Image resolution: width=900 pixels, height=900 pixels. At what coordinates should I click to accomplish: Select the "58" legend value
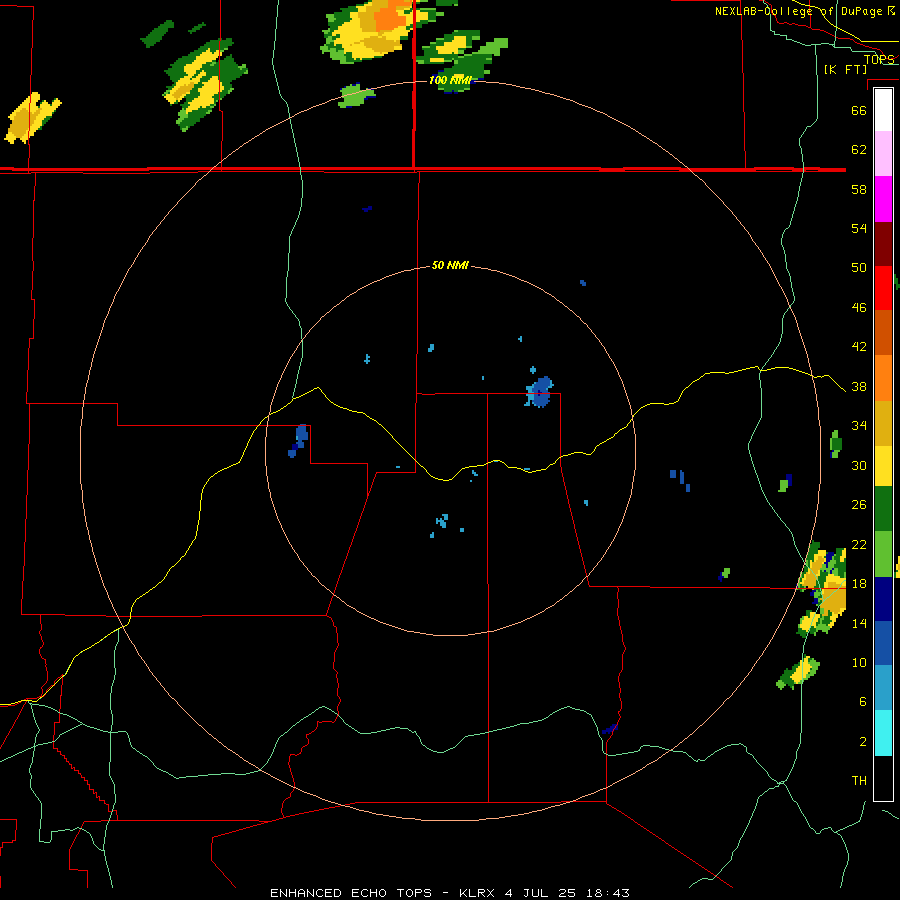(x=859, y=189)
